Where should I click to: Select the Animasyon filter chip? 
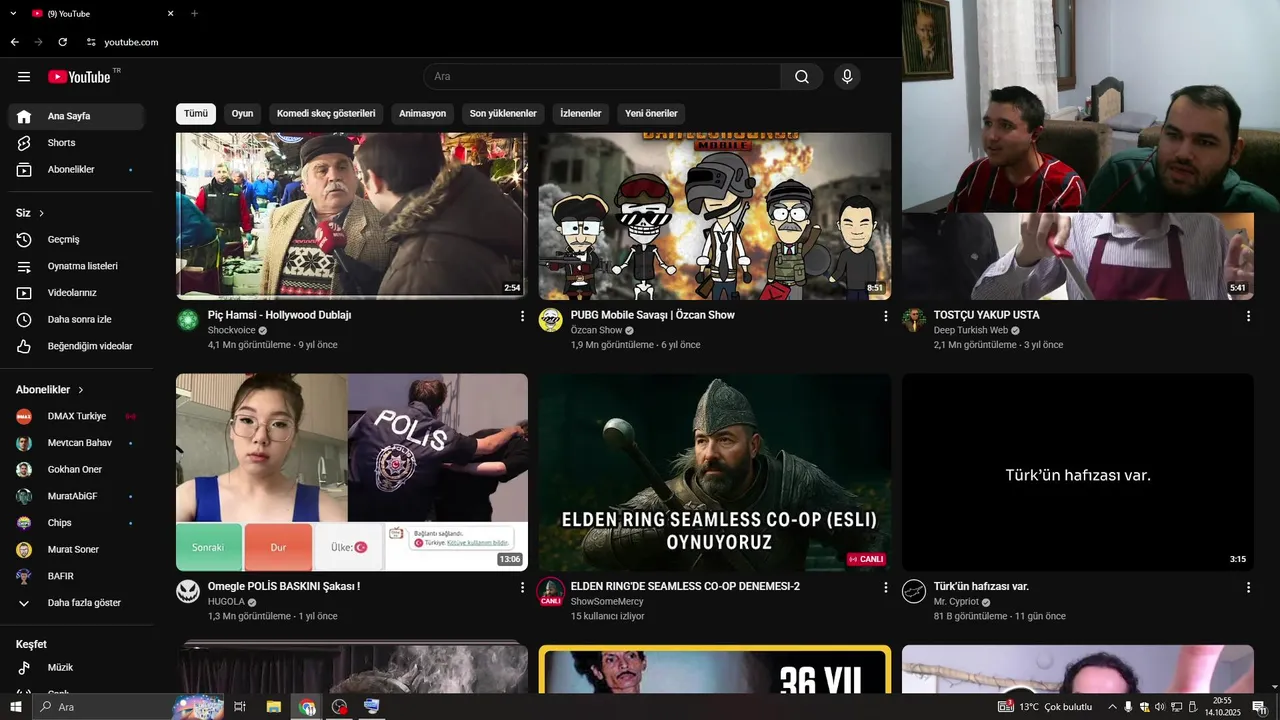coord(422,113)
